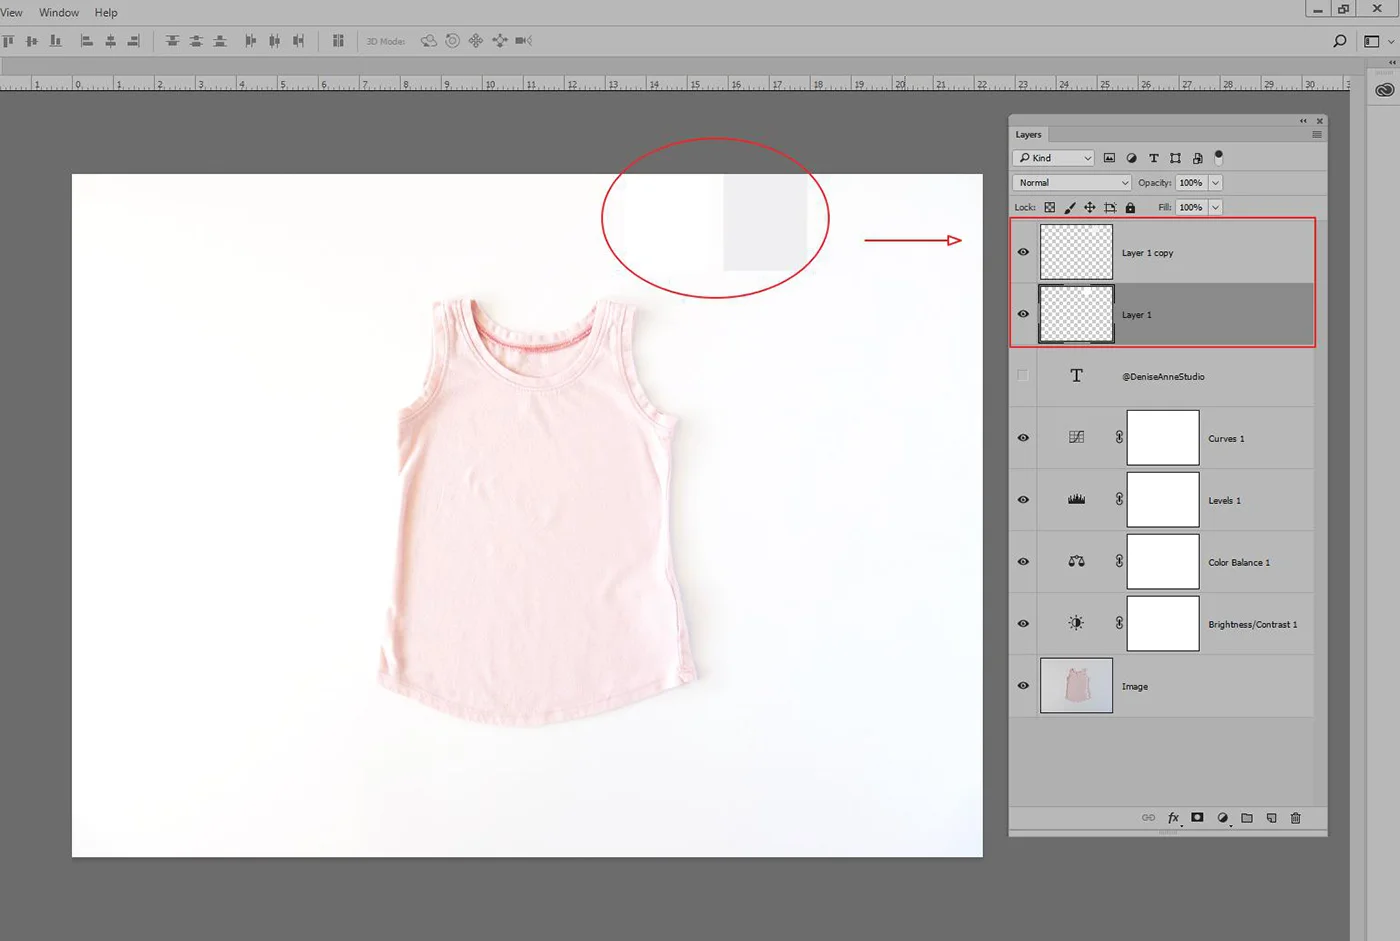Collapse the Layers panel with double arrows
The image size is (1400, 941).
coord(1303,121)
